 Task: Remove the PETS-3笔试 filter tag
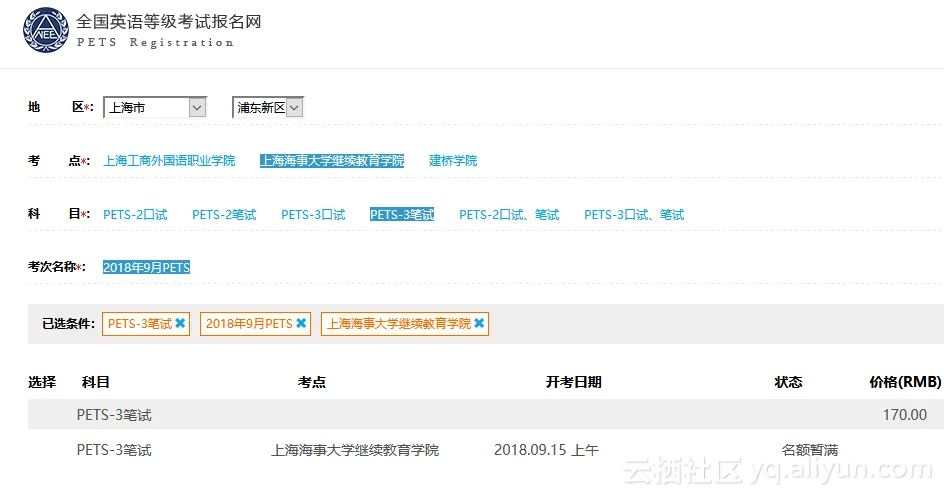click(x=180, y=323)
